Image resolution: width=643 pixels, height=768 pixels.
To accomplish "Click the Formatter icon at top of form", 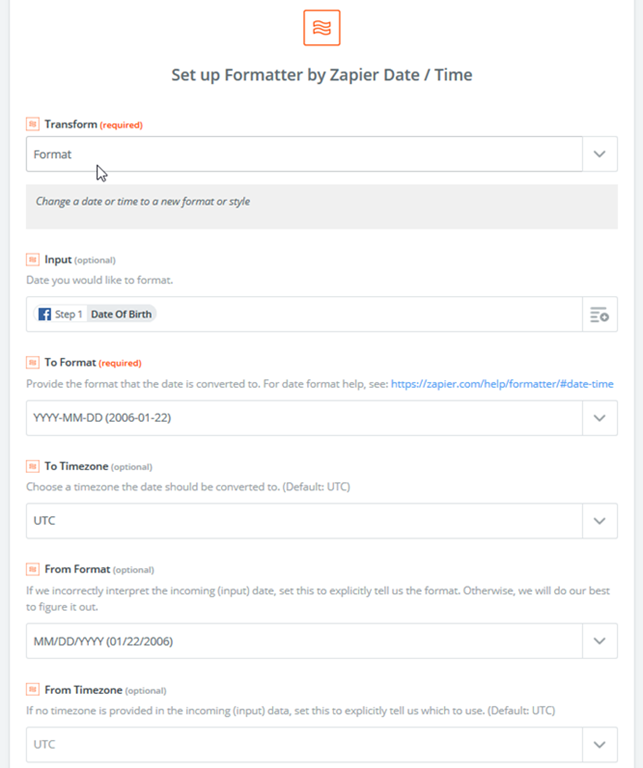I will [x=321, y=27].
